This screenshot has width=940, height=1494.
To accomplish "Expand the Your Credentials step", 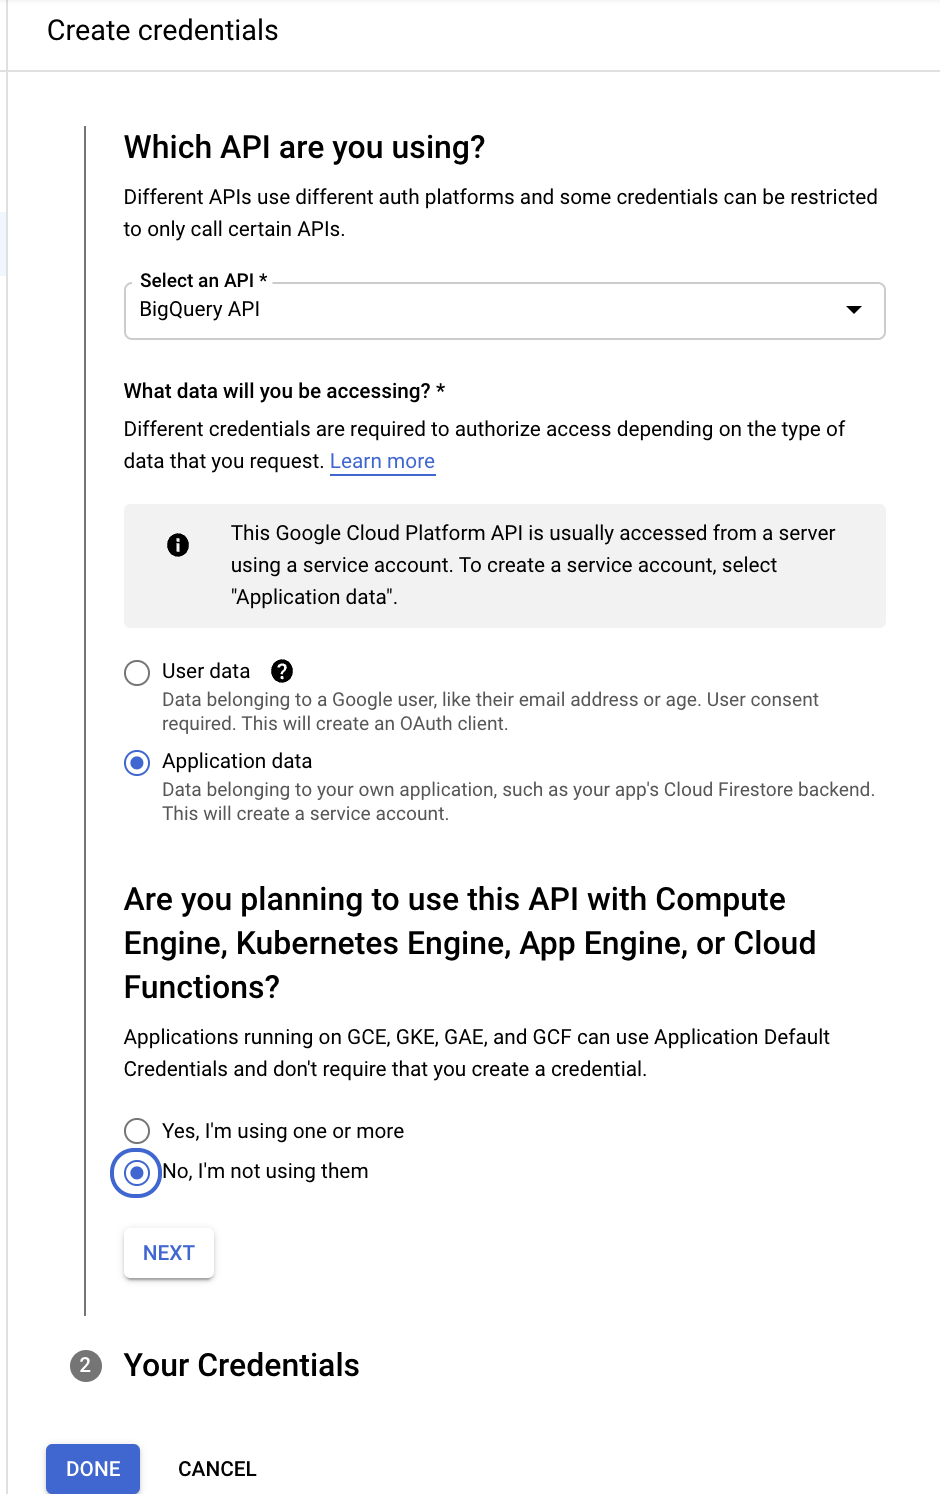I will point(241,1365).
